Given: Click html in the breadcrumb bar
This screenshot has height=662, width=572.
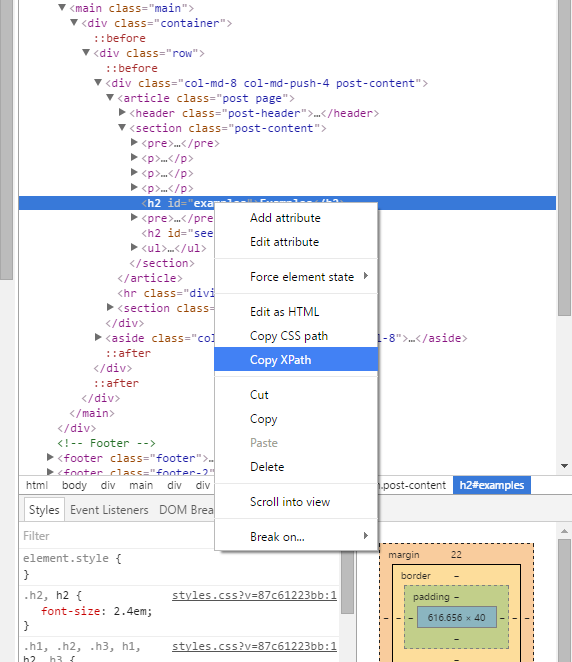Looking at the screenshot, I should tap(37, 486).
